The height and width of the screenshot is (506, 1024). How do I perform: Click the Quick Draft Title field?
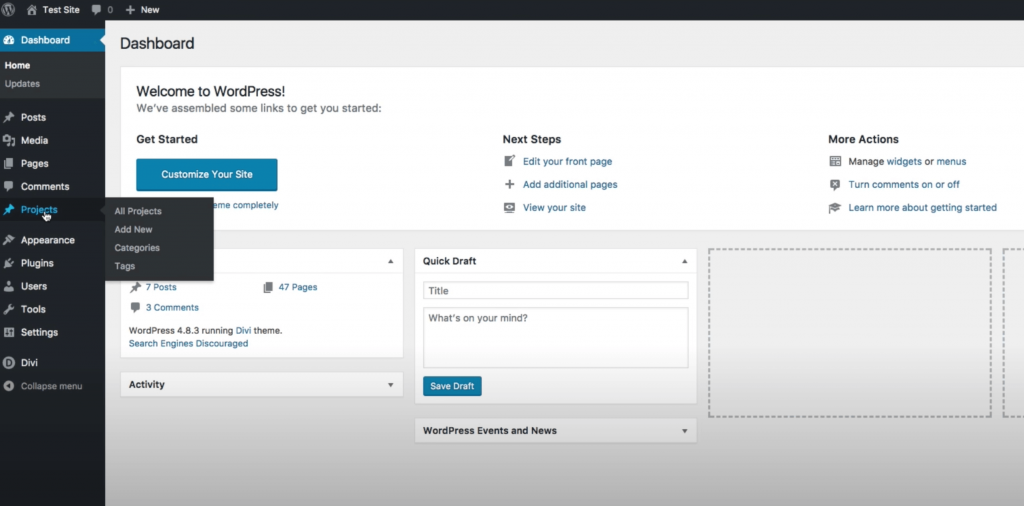556,291
